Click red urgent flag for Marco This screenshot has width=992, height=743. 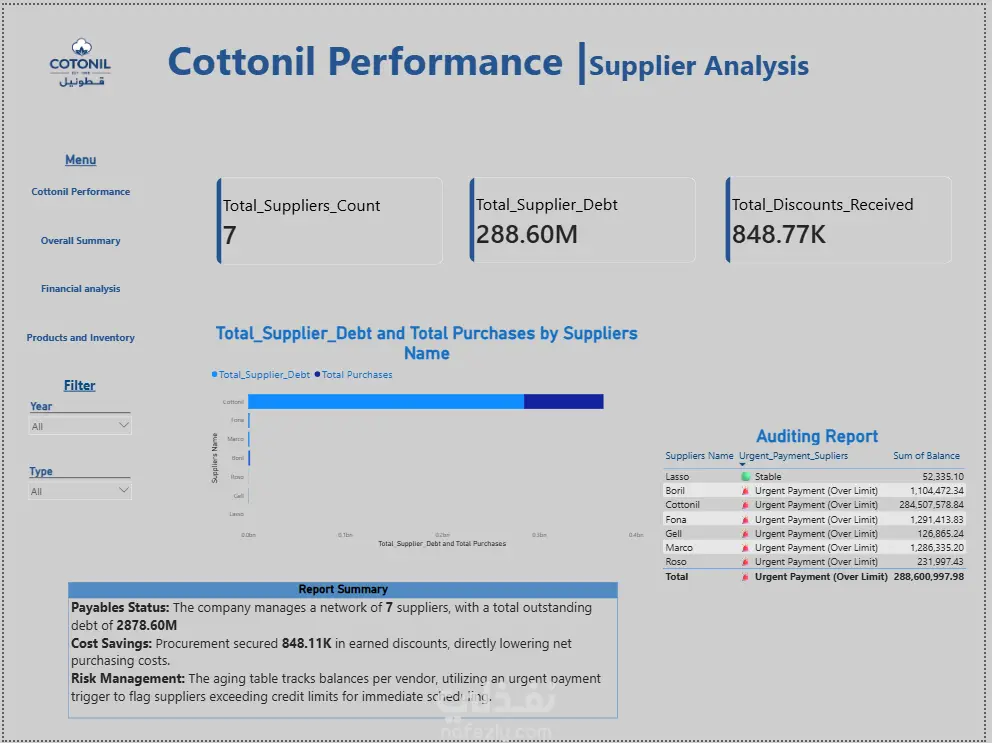click(x=745, y=547)
